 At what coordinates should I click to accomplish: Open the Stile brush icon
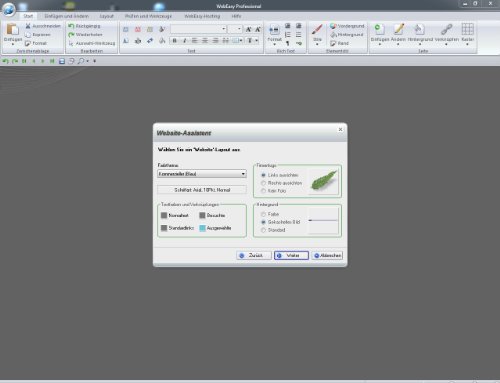tap(317, 30)
